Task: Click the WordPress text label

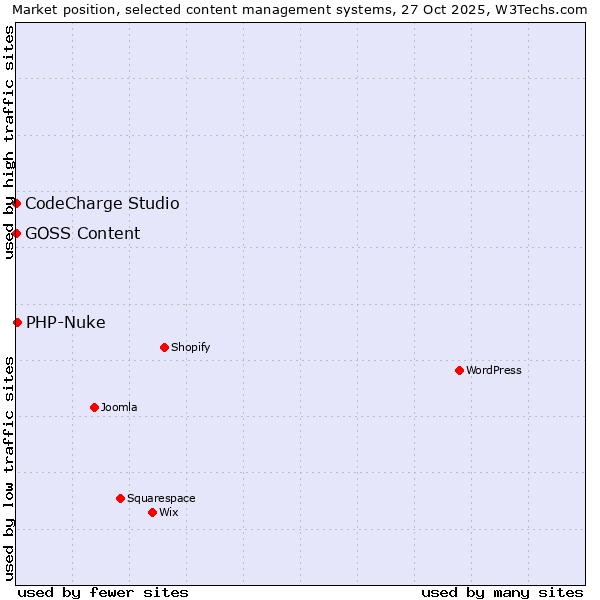Action: (x=494, y=371)
